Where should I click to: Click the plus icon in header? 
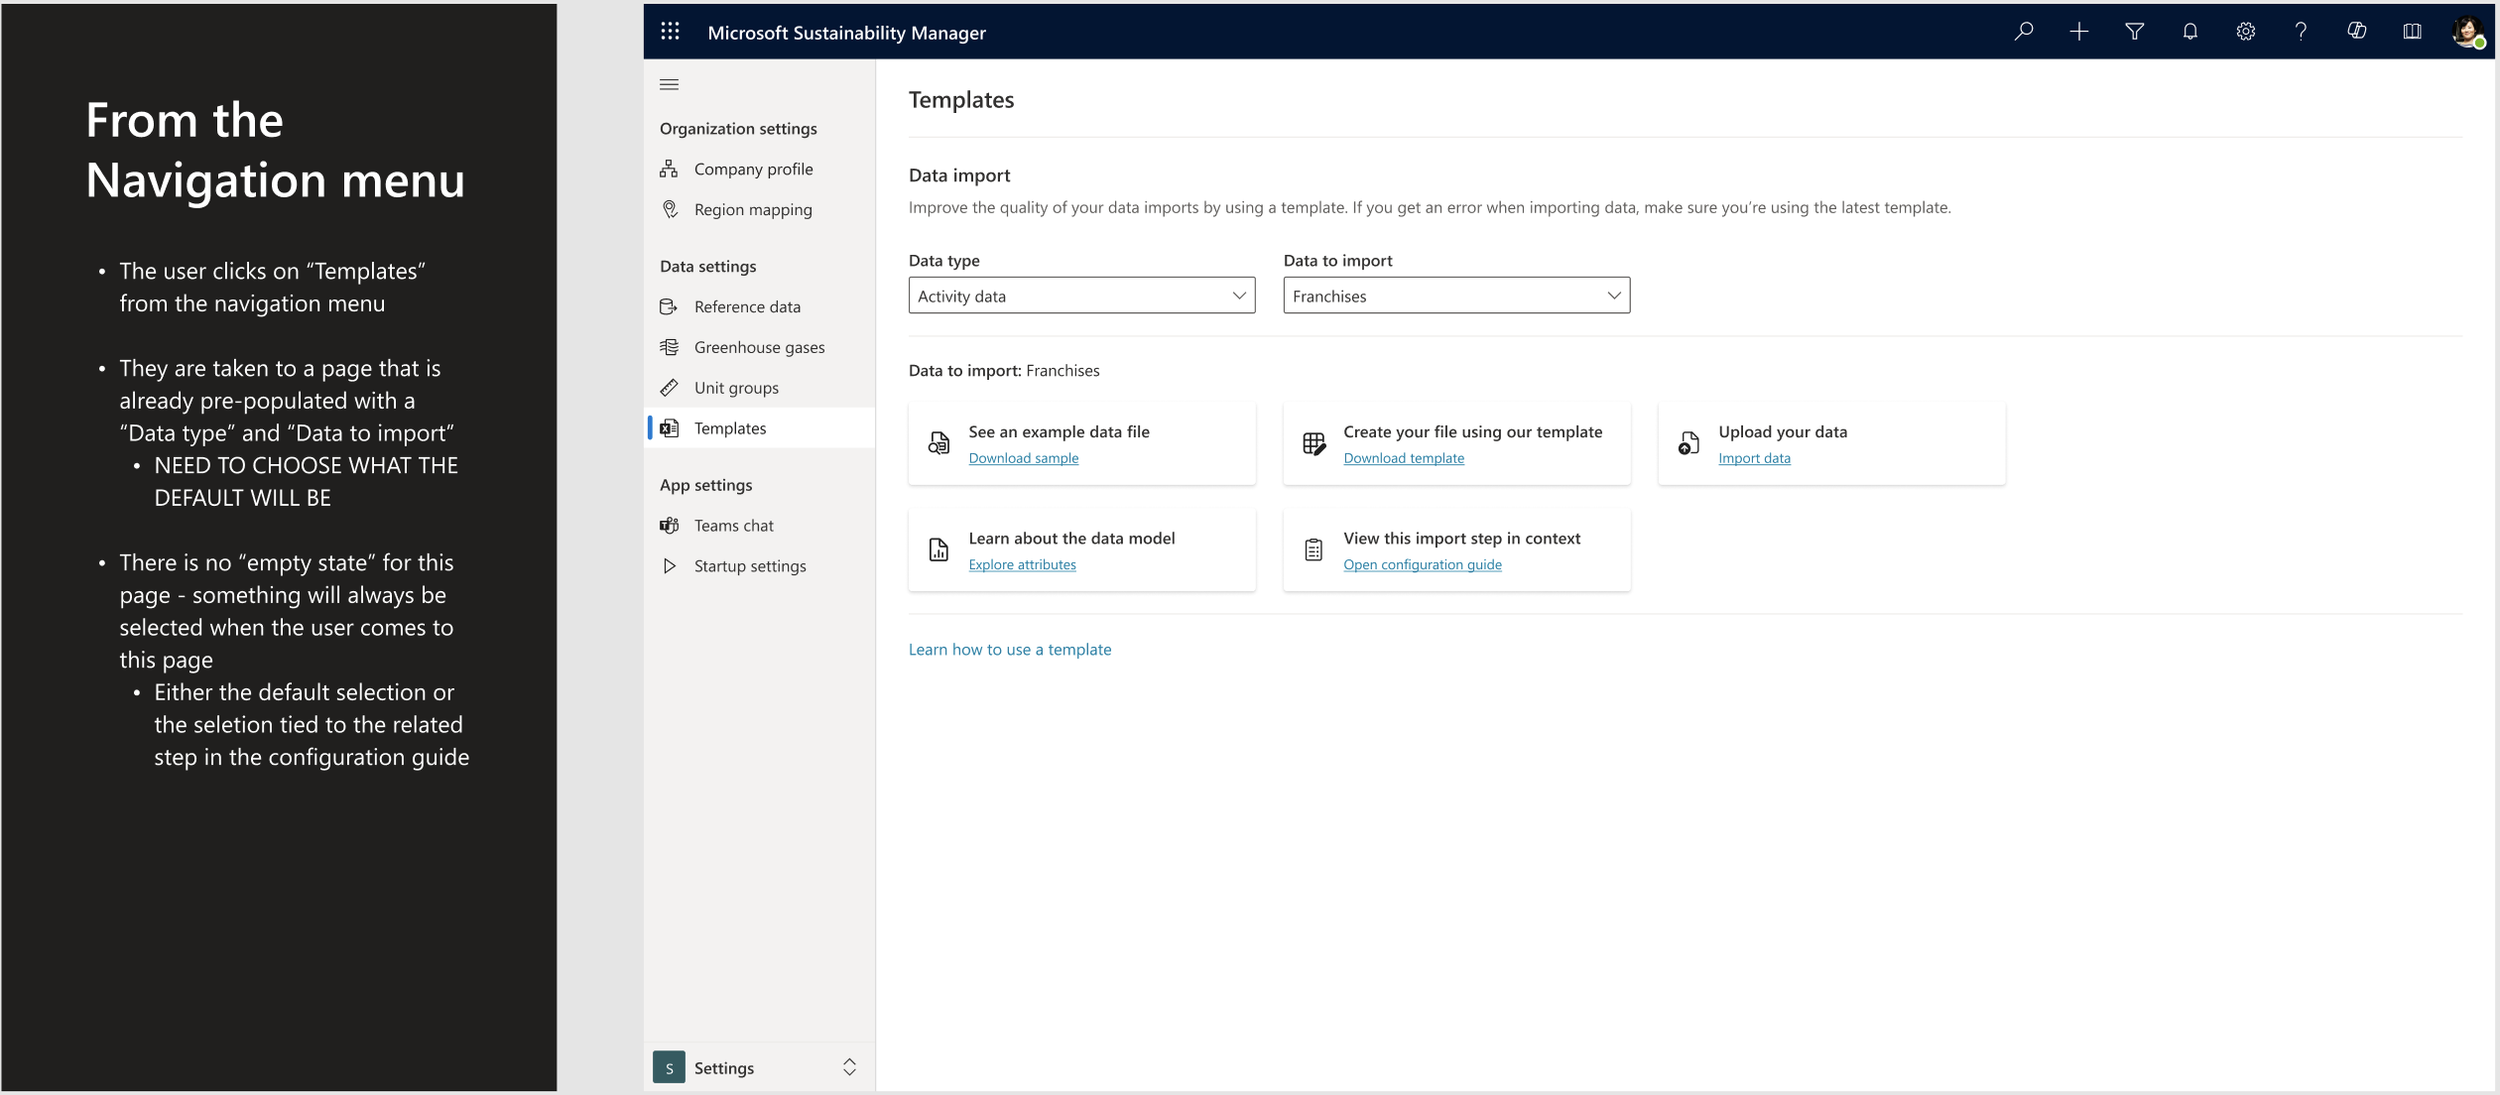pos(2079,32)
